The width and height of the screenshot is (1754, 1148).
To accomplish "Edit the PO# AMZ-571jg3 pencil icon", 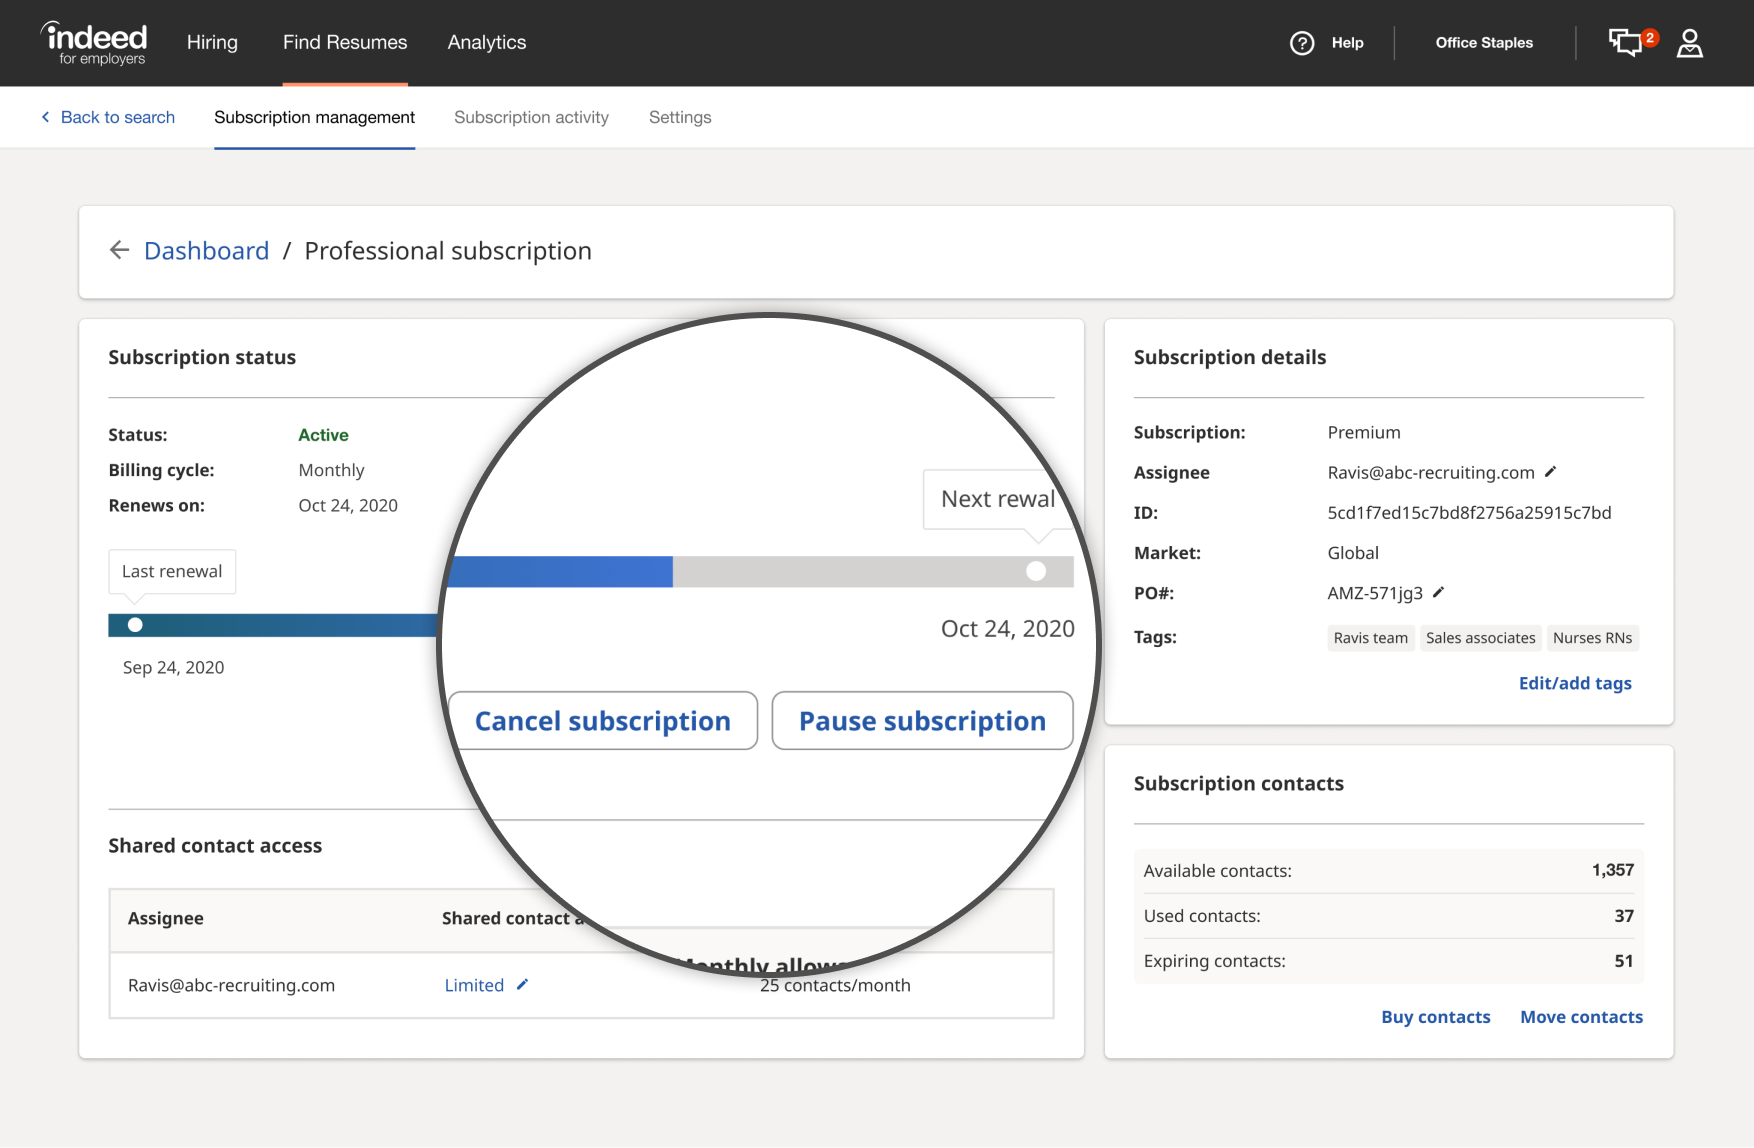I will 1439,592.
